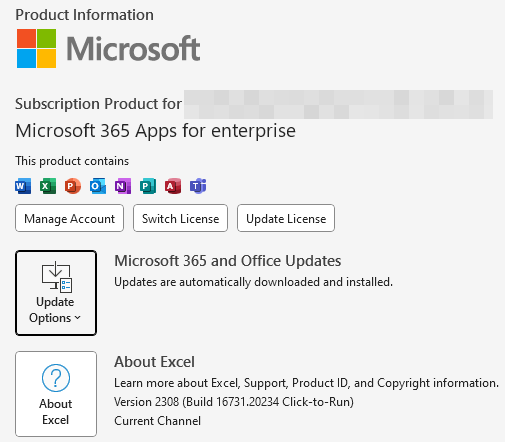Click the Microsoft 365 and Office Updates heading
The image size is (505, 442).
pyautogui.click(x=228, y=261)
